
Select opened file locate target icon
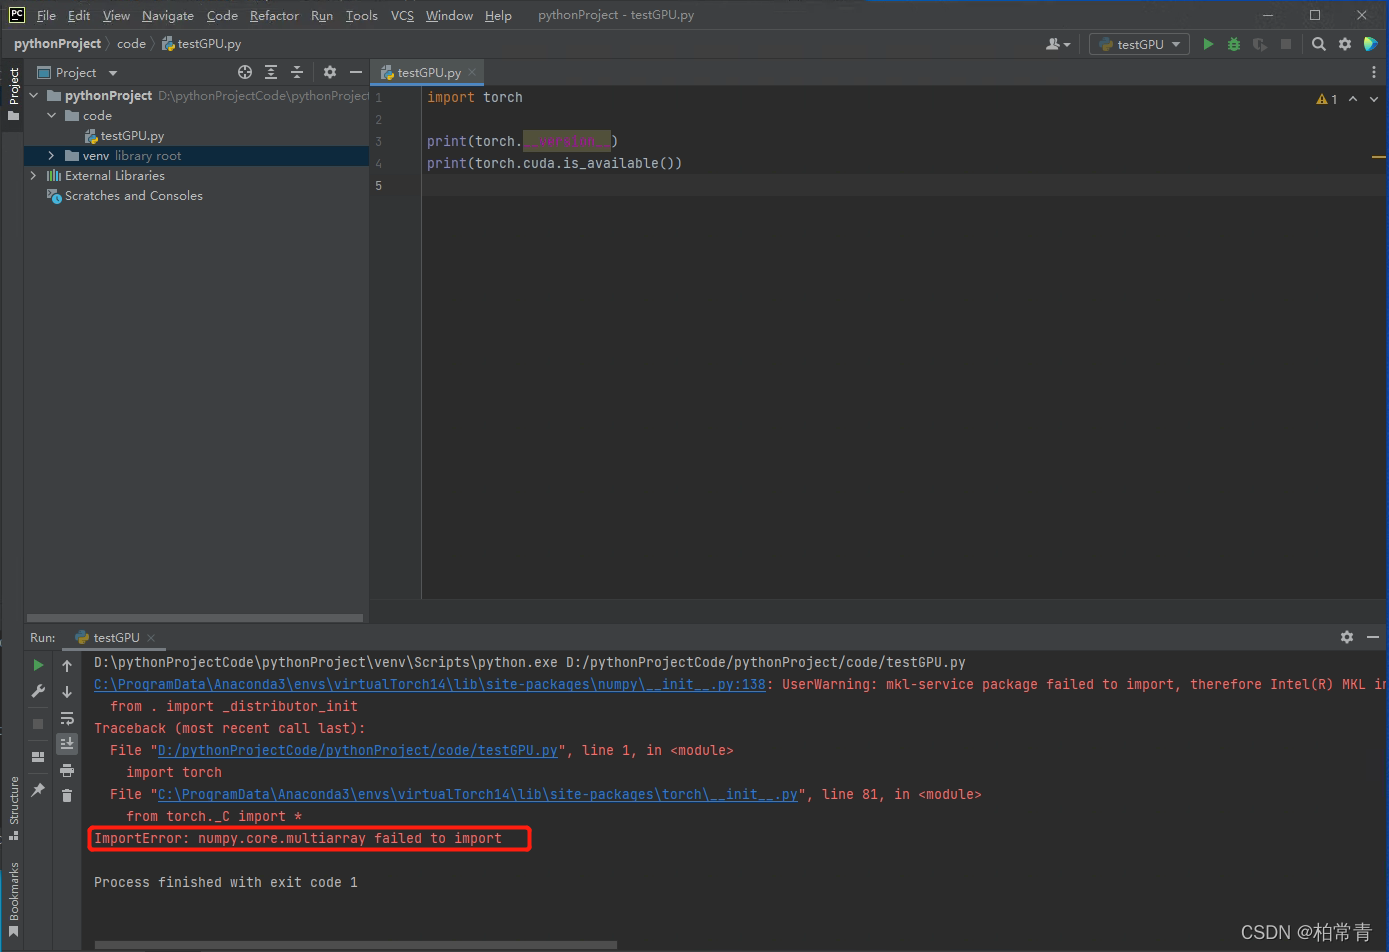point(245,72)
